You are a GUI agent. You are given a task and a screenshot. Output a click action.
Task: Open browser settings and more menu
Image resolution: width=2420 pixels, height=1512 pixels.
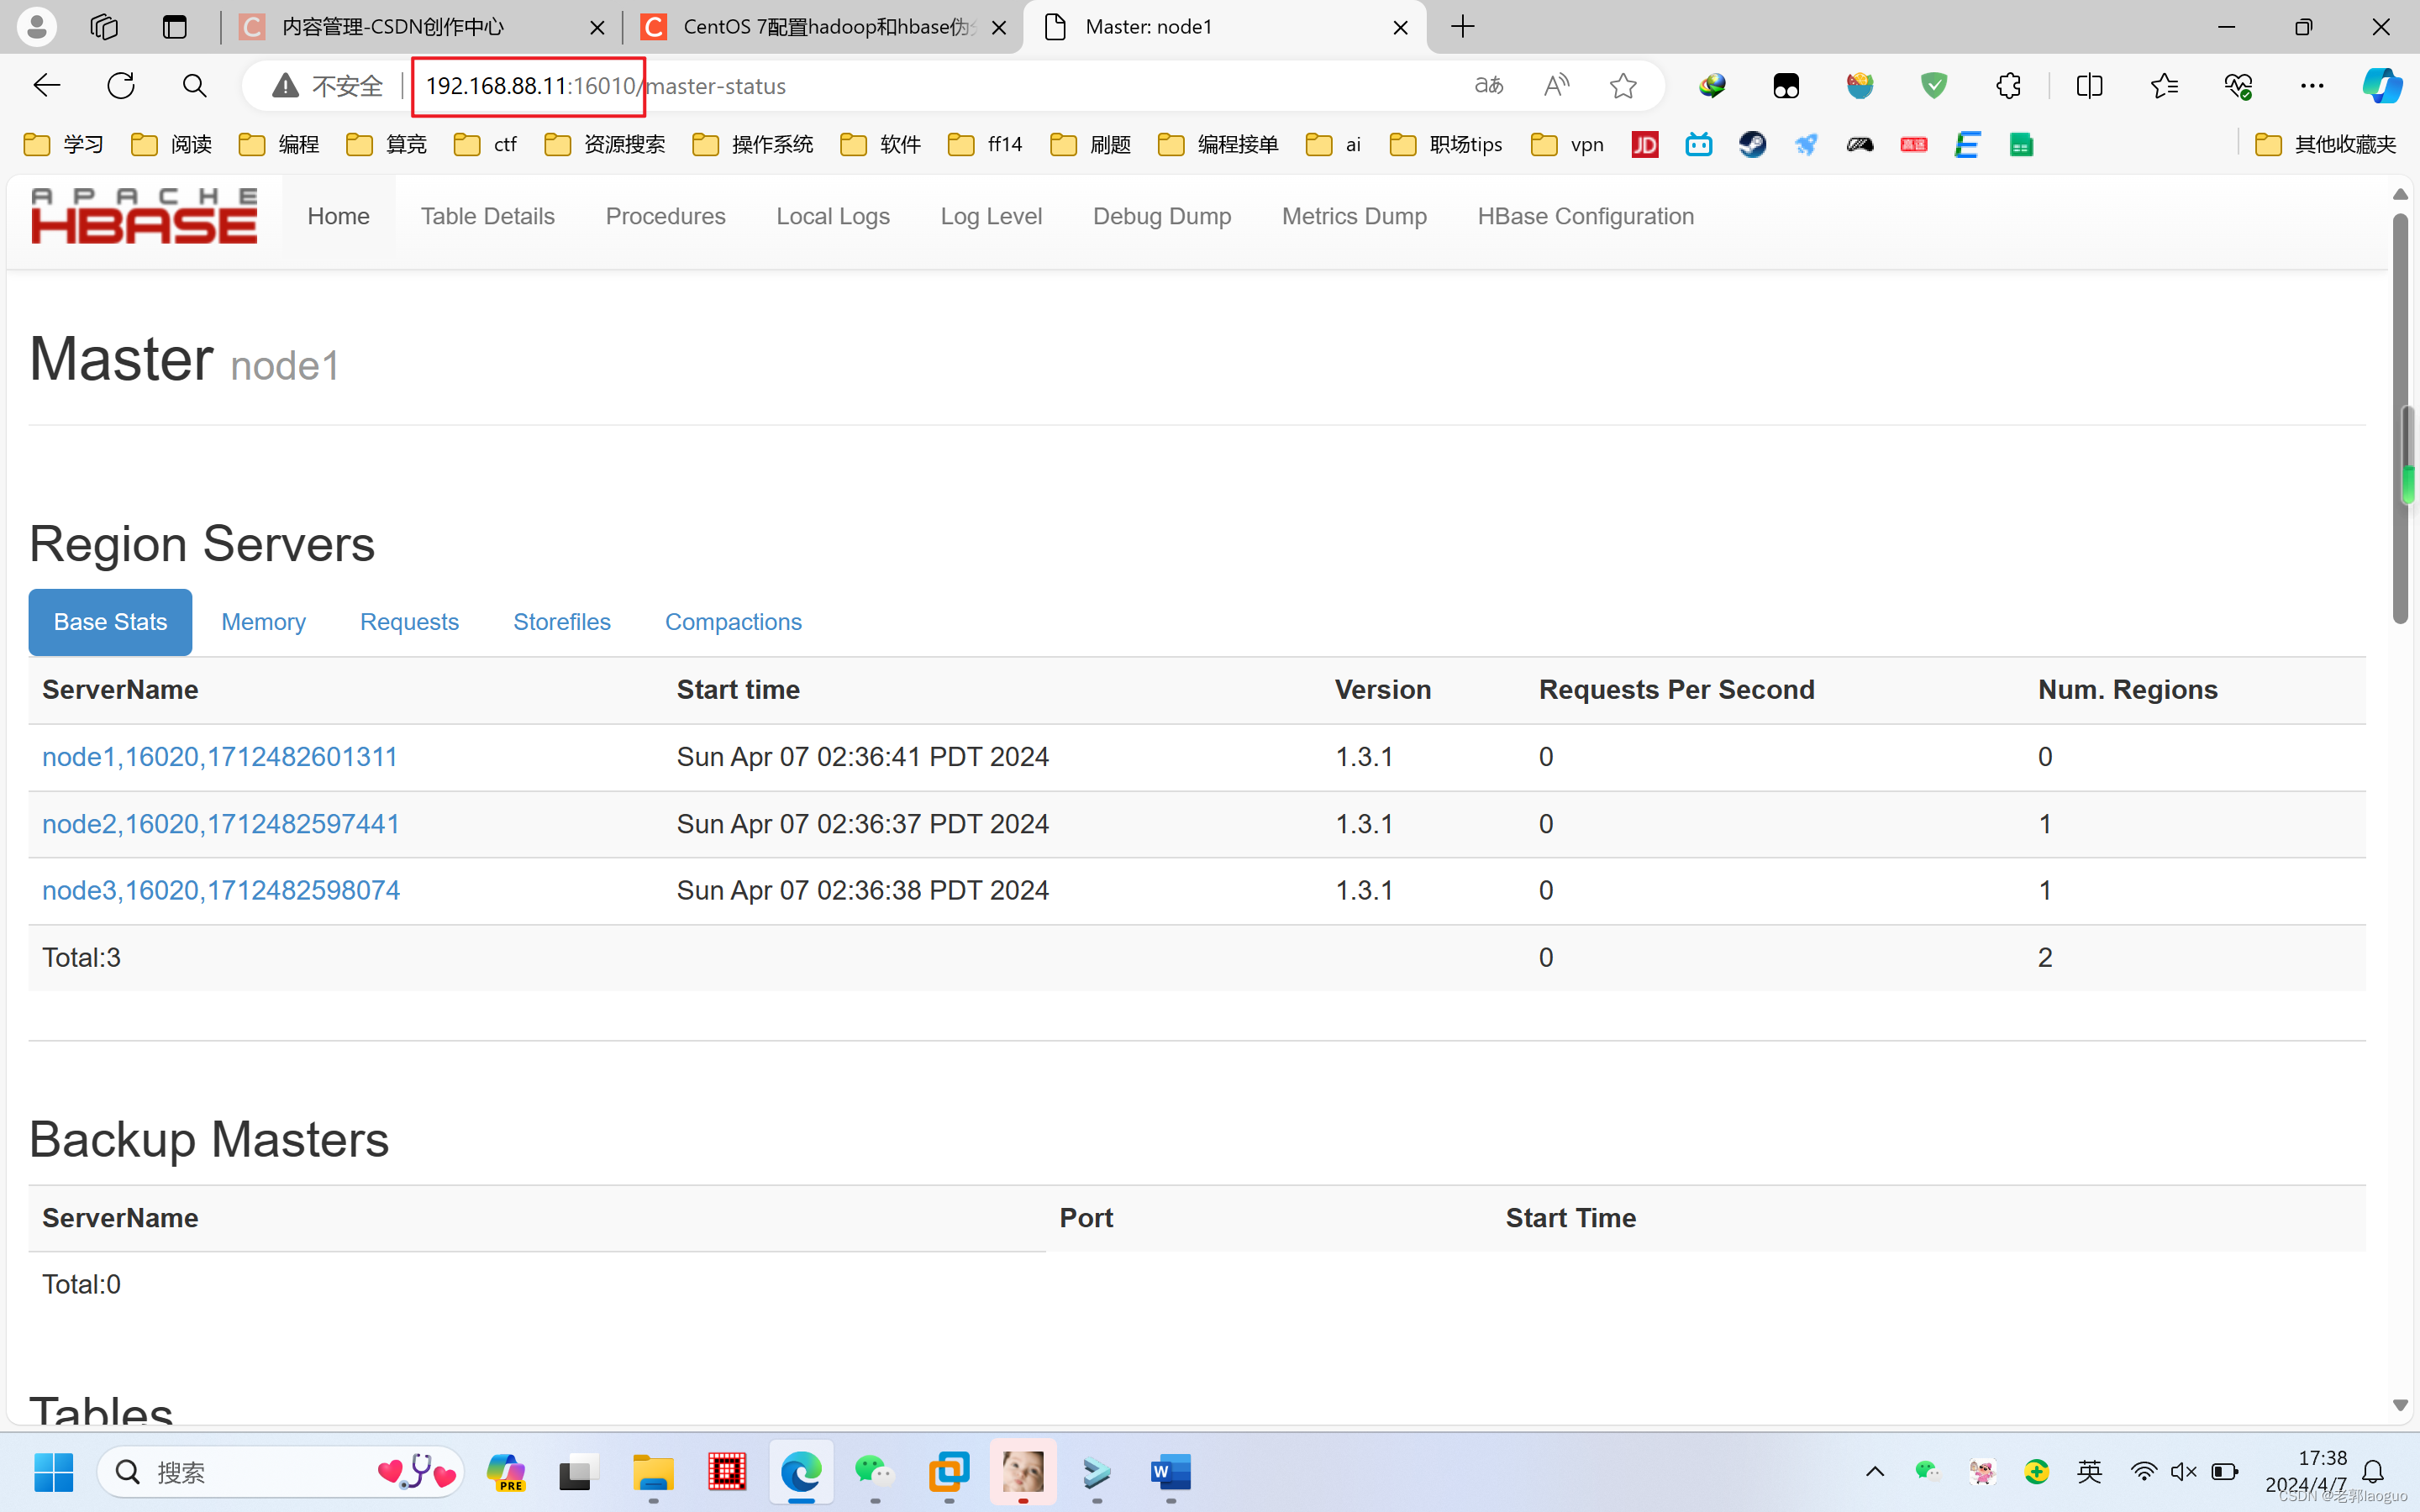coord(2312,86)
